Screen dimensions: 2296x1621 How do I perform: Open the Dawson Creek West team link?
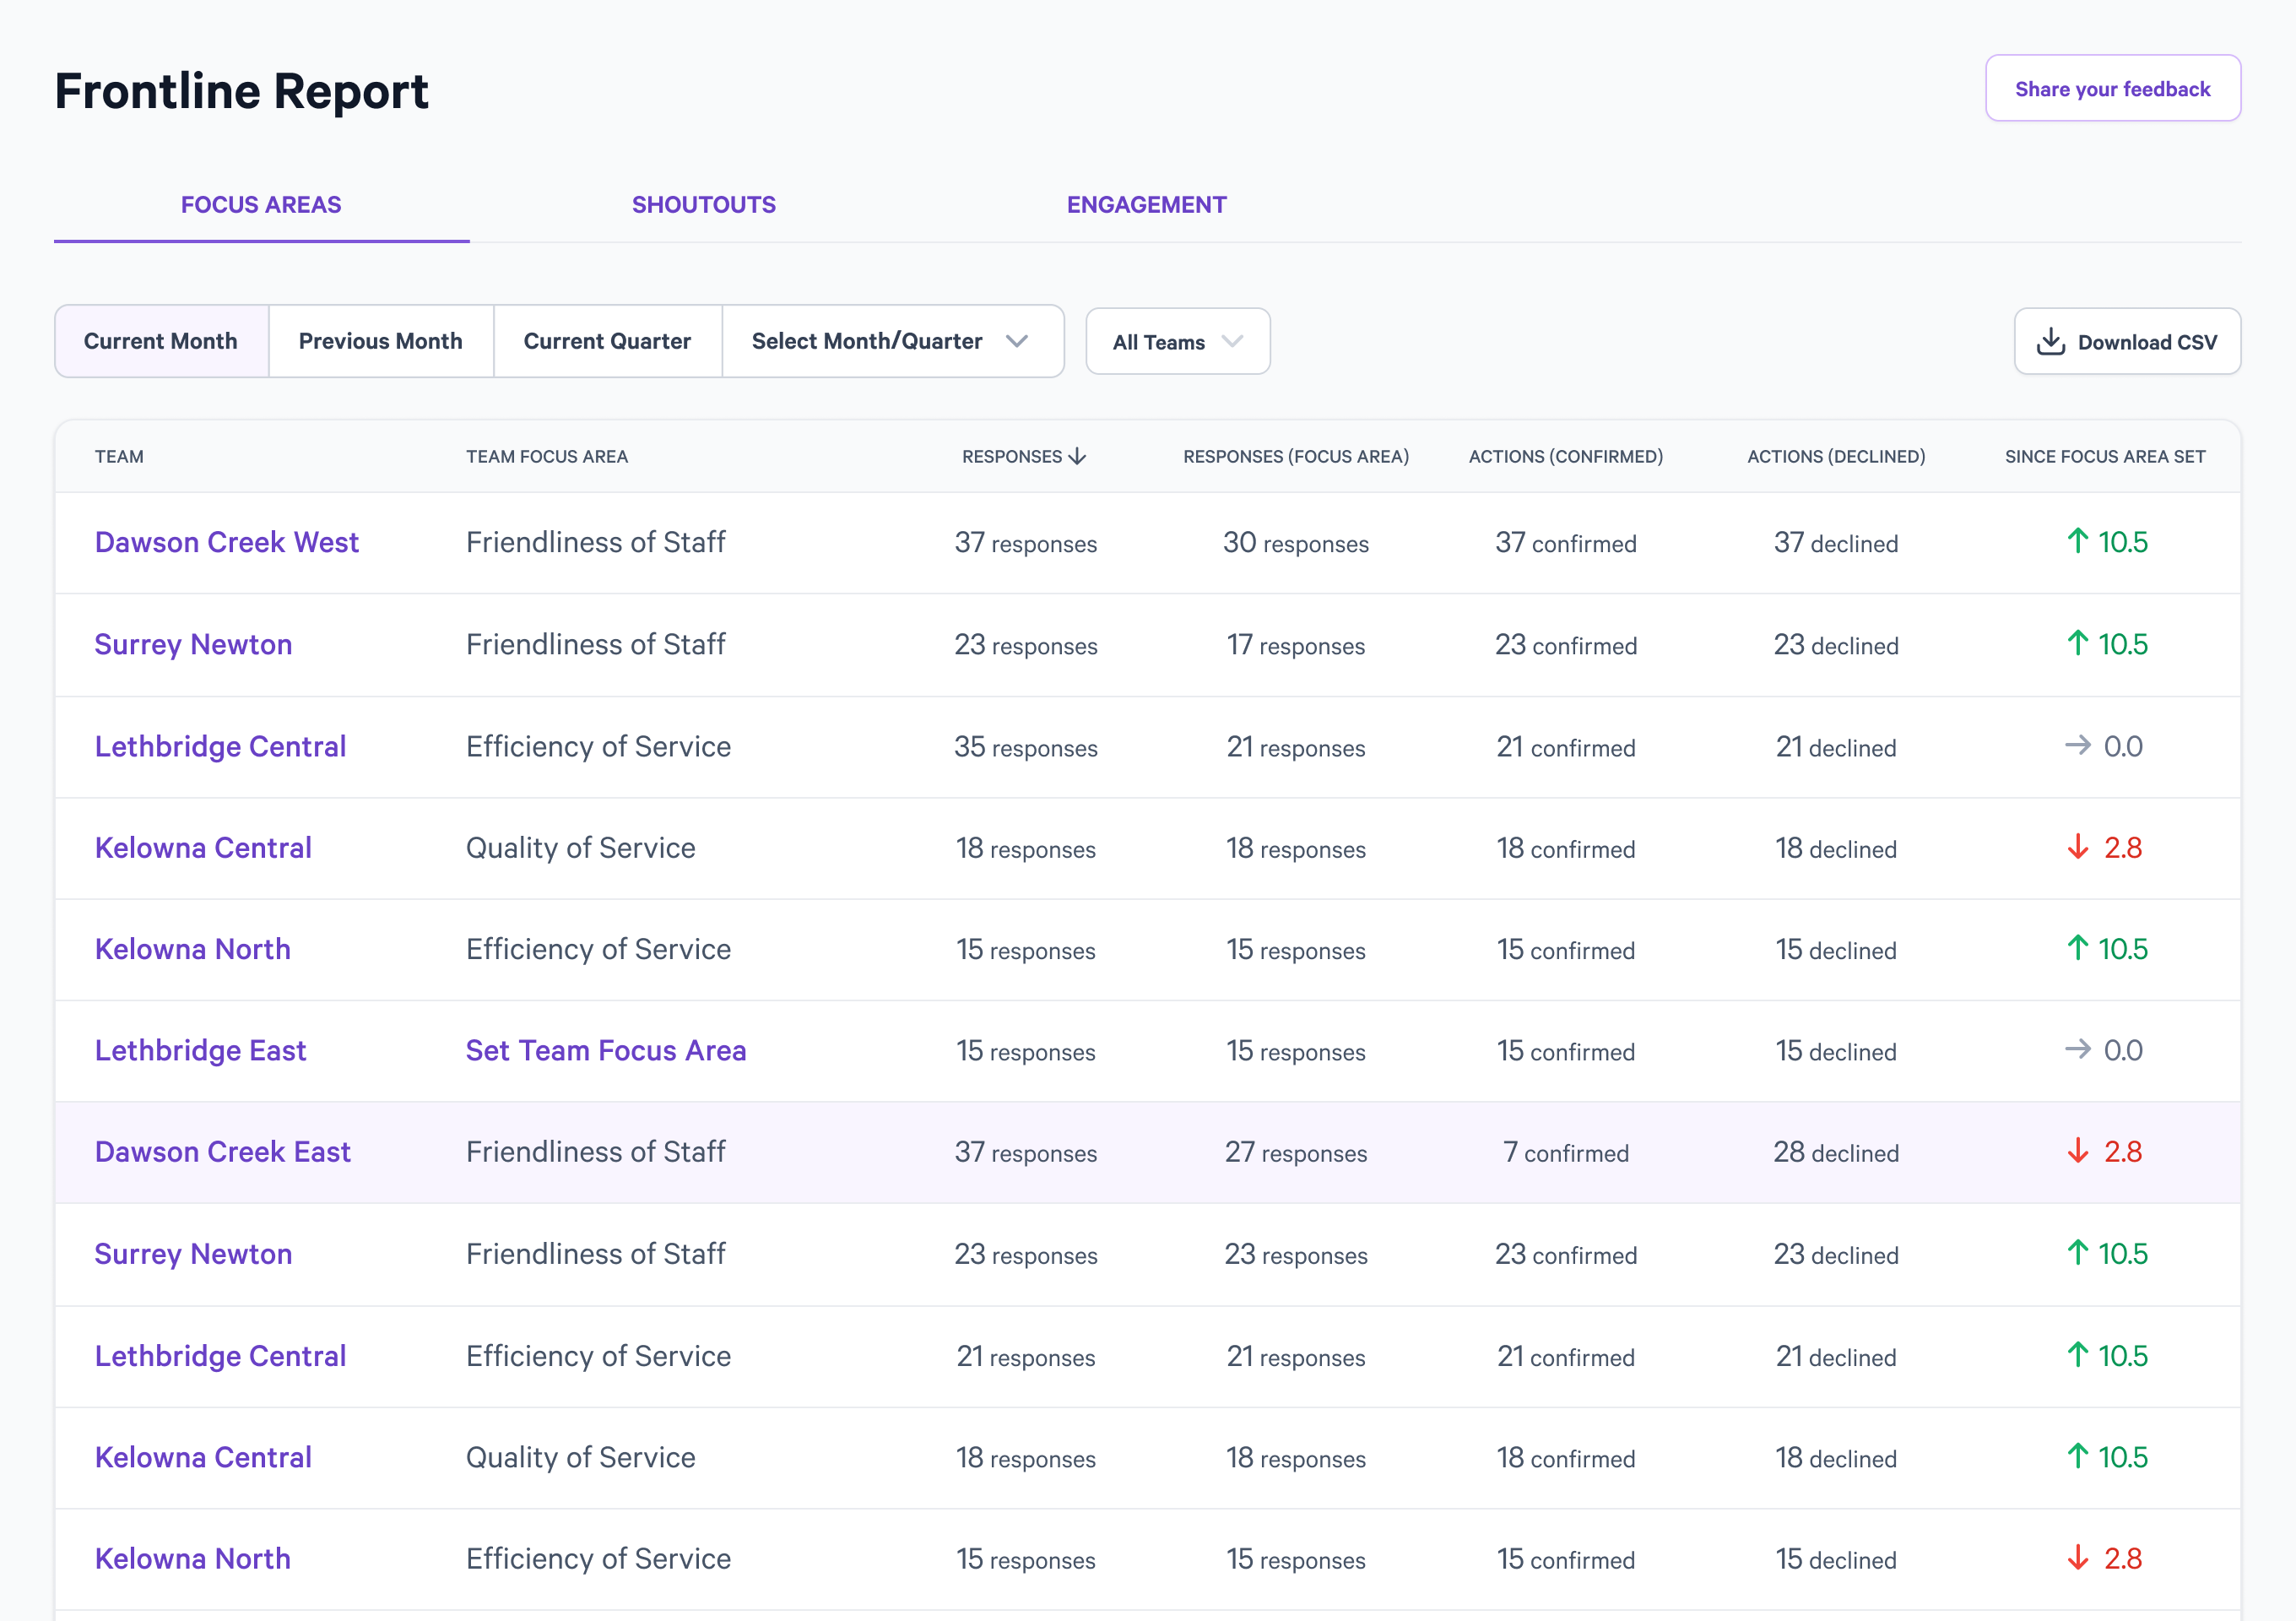coord(227,541)
